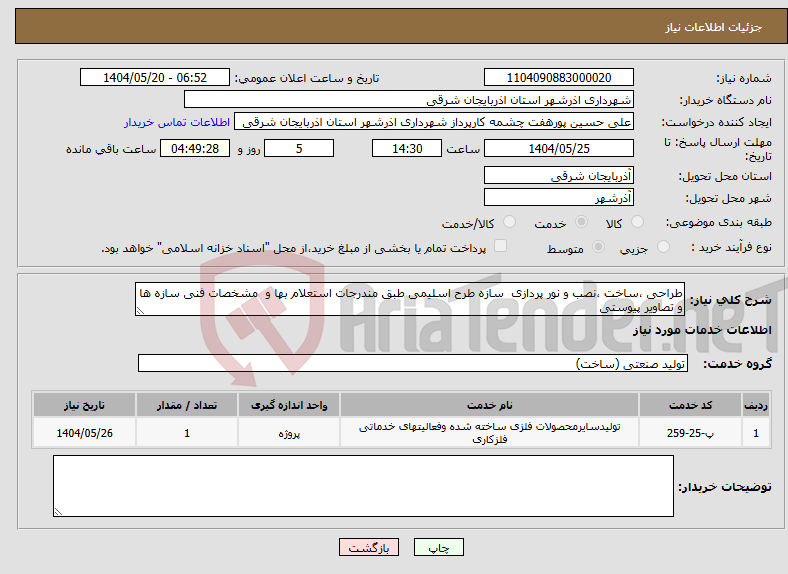Image resolution: width=788 pixels, height=574 pixels.
Task: Click the طبقه بندی موضوعی label
Action: (x=719, y=222)
